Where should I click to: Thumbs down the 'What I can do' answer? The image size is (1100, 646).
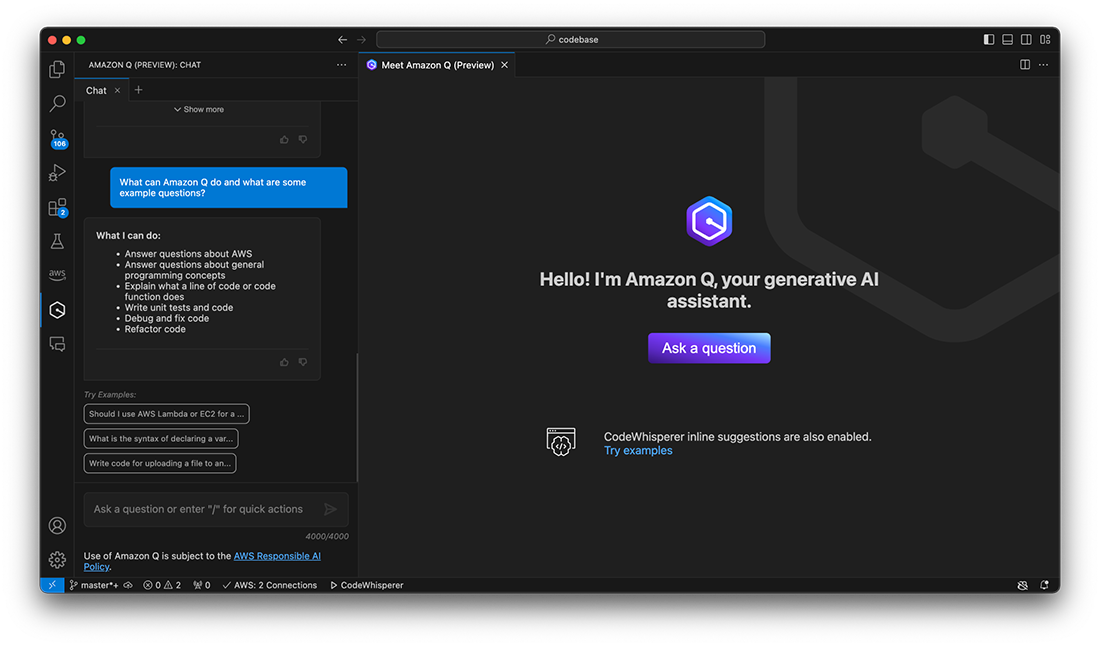(x=303, y=362)
